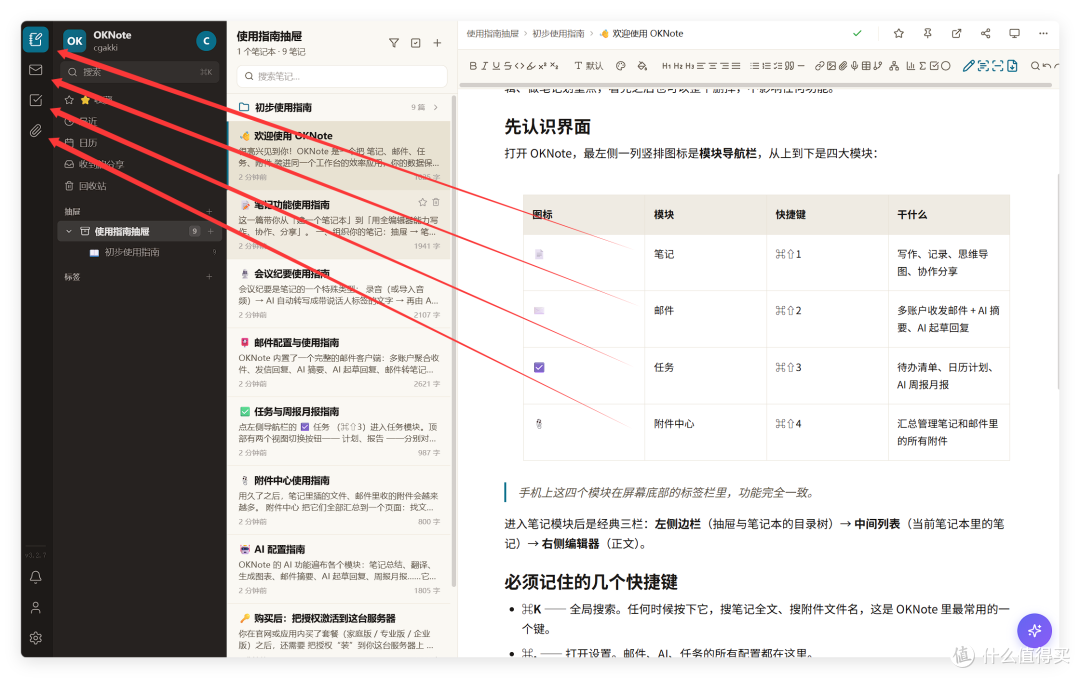Set Heading 3 style

click(x=689, y=66)
